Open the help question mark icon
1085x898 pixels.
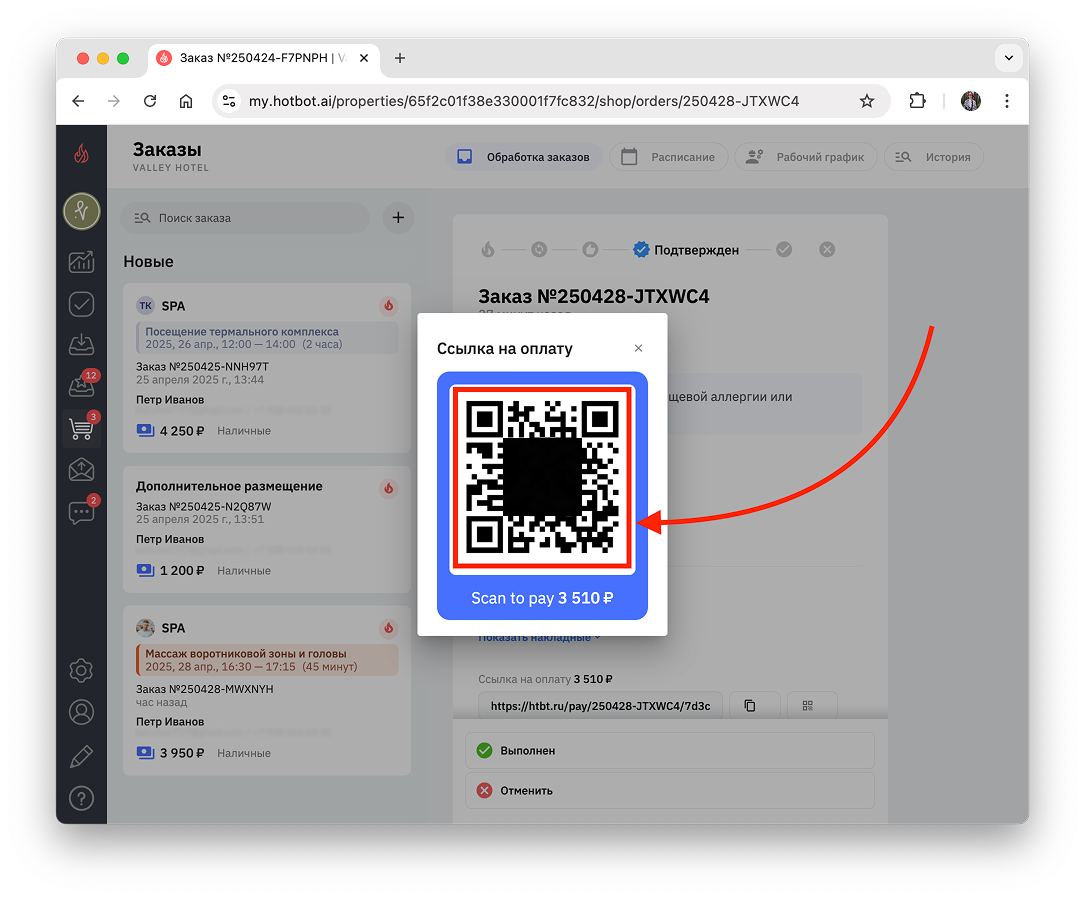(82, 798)
